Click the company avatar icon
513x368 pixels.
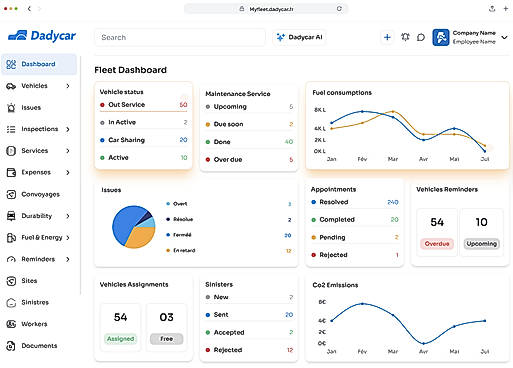click(x=441, y=37)
